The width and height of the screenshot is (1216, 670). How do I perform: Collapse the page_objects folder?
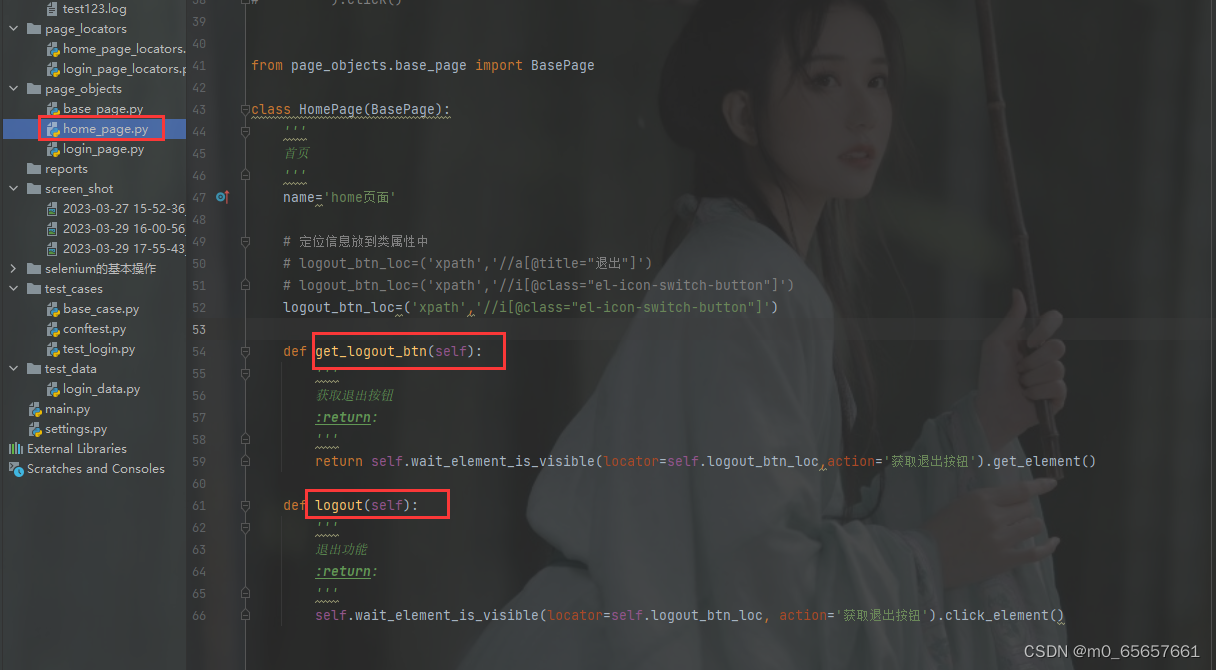tap(14, 89)
